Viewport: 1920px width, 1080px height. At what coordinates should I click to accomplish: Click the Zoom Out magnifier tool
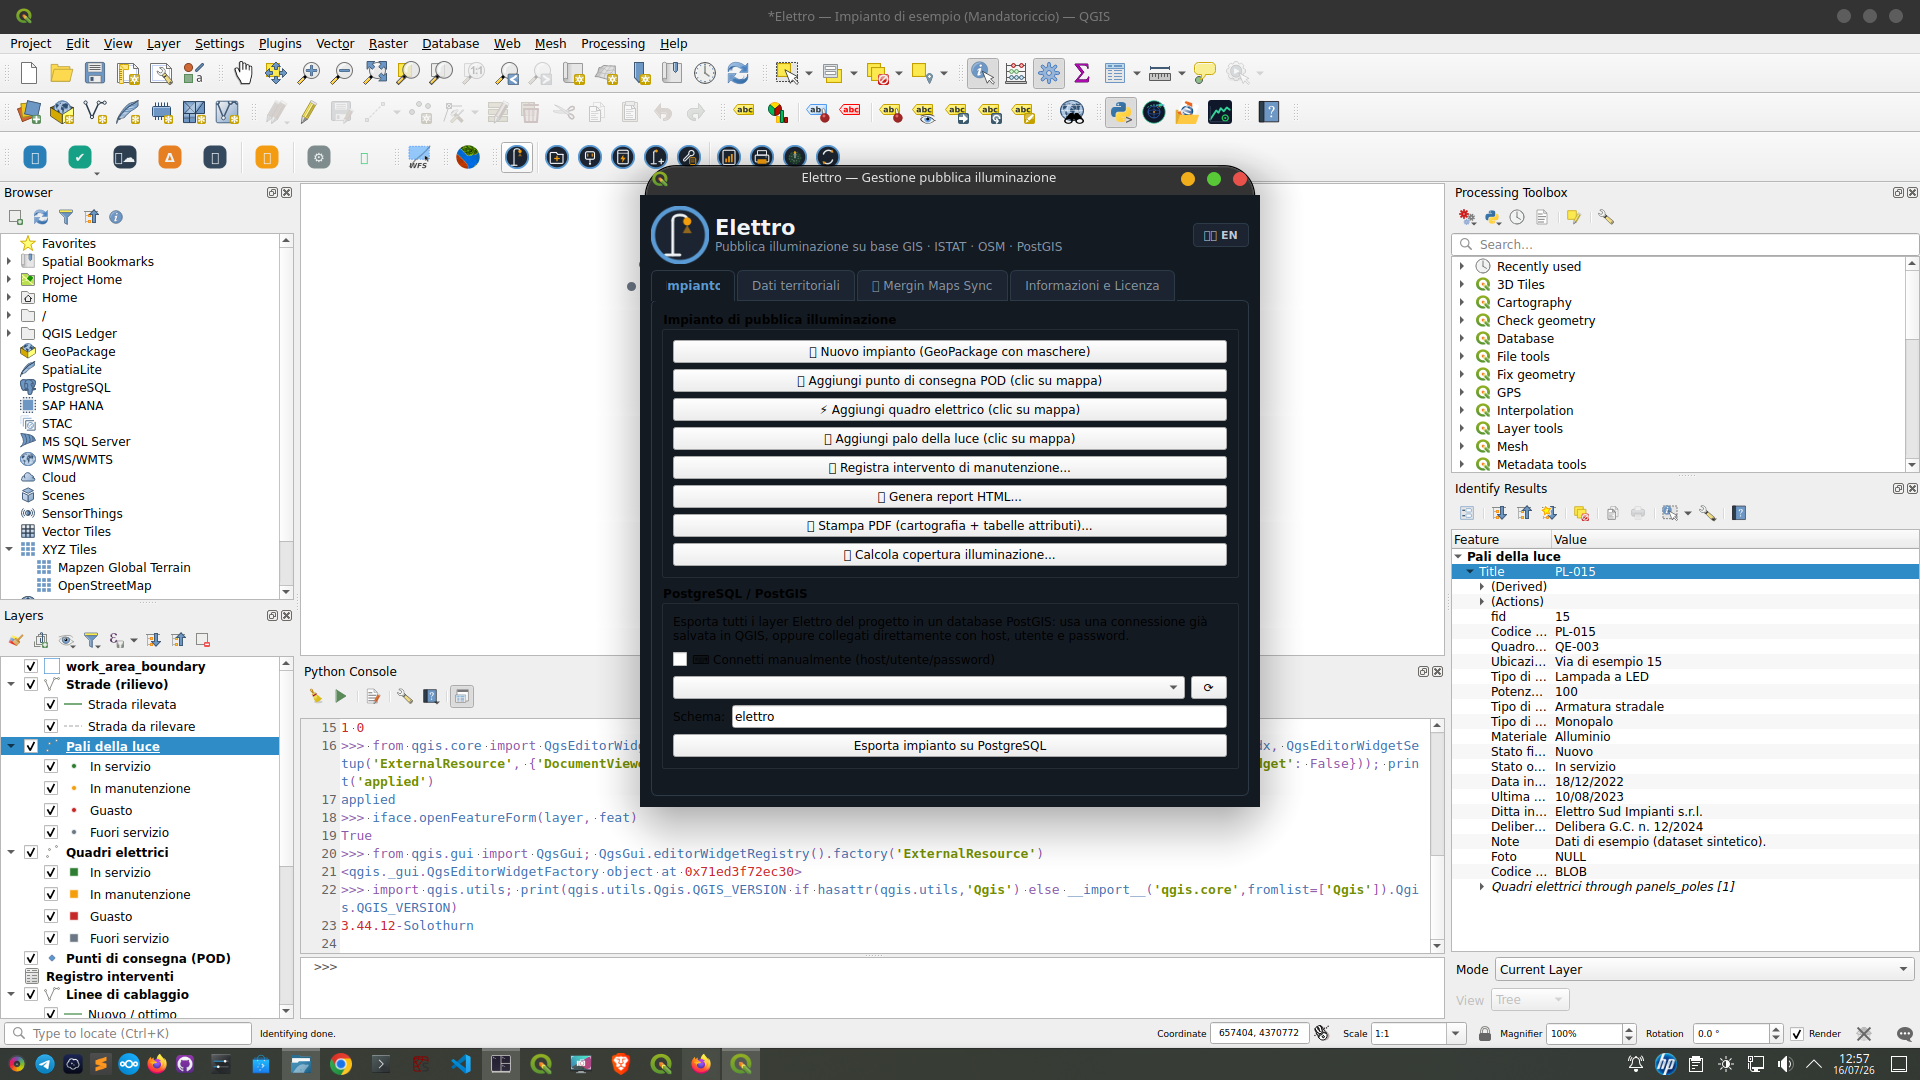point(342,73)
